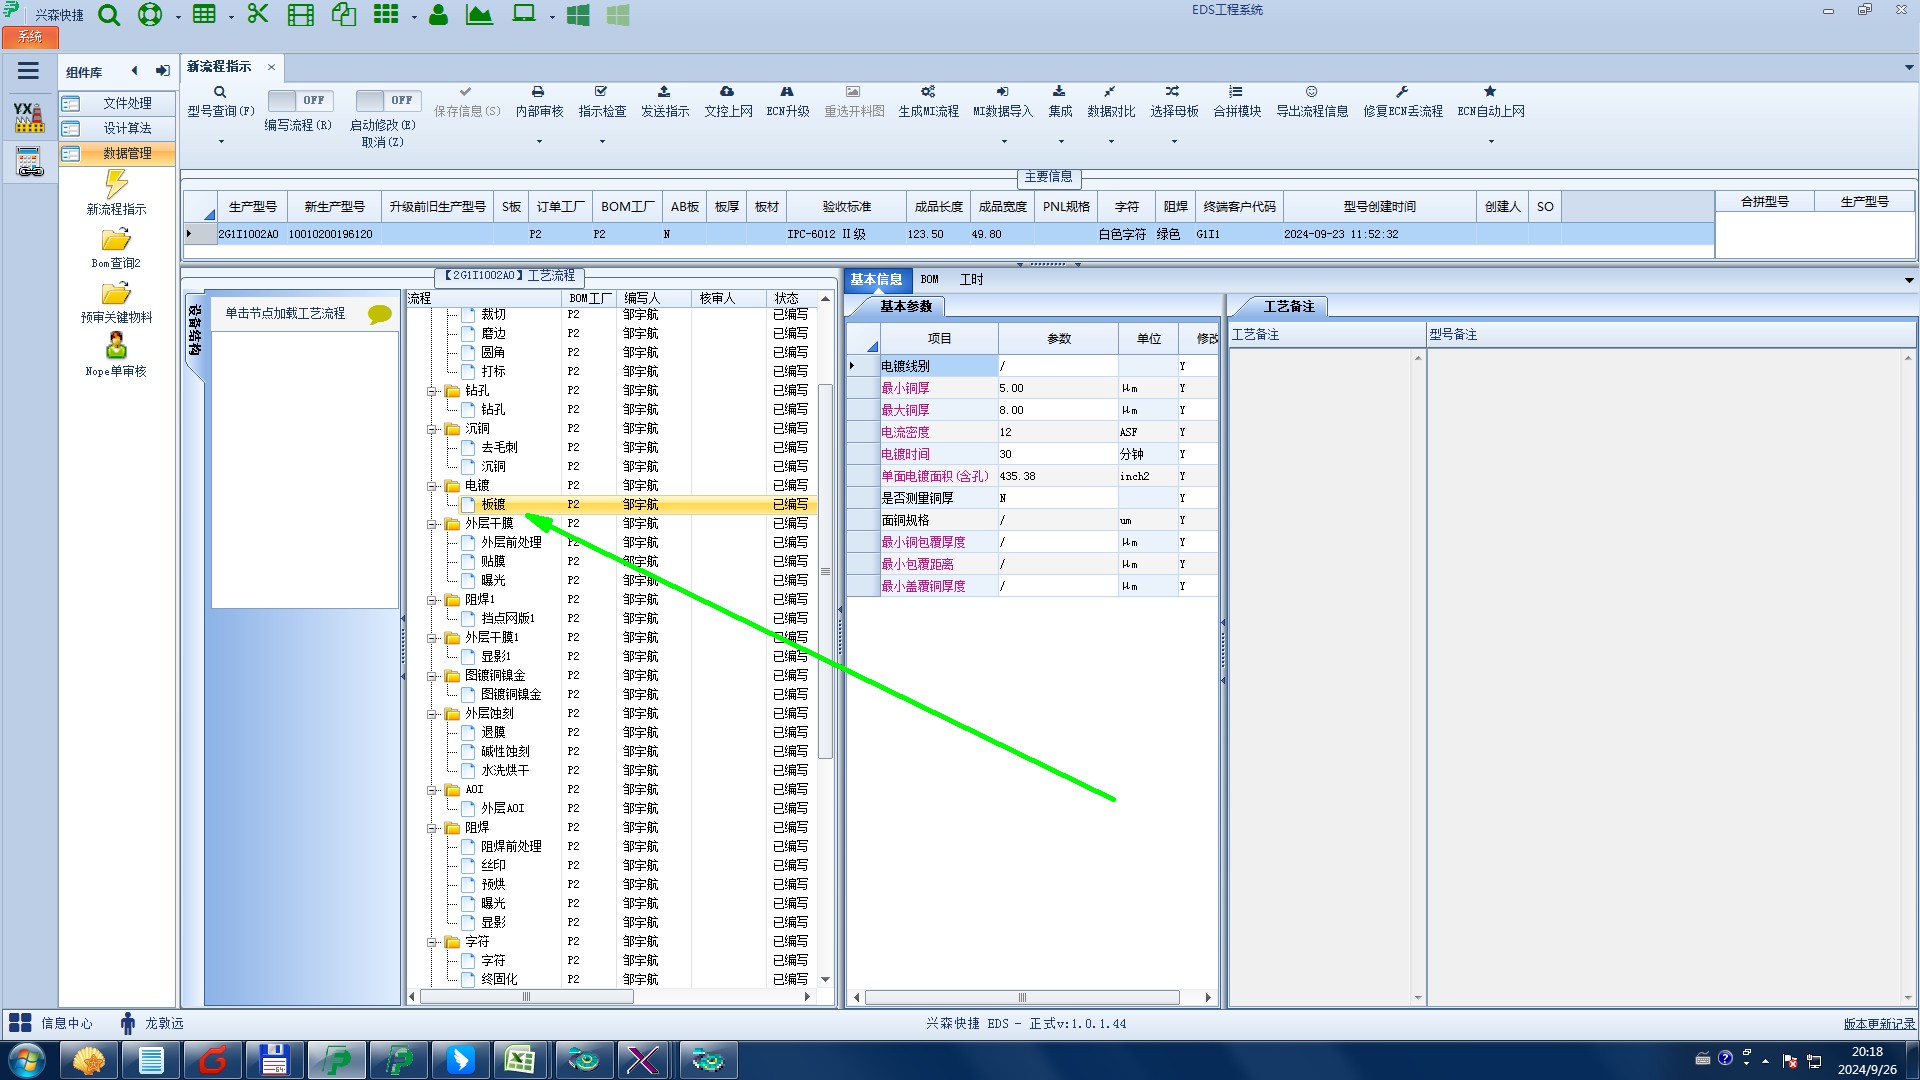Collapse the 外层蚀刻 tree folder
Image resolution: width=1920 pixels, height=1080 pixels.
click(x=432, y=714)
